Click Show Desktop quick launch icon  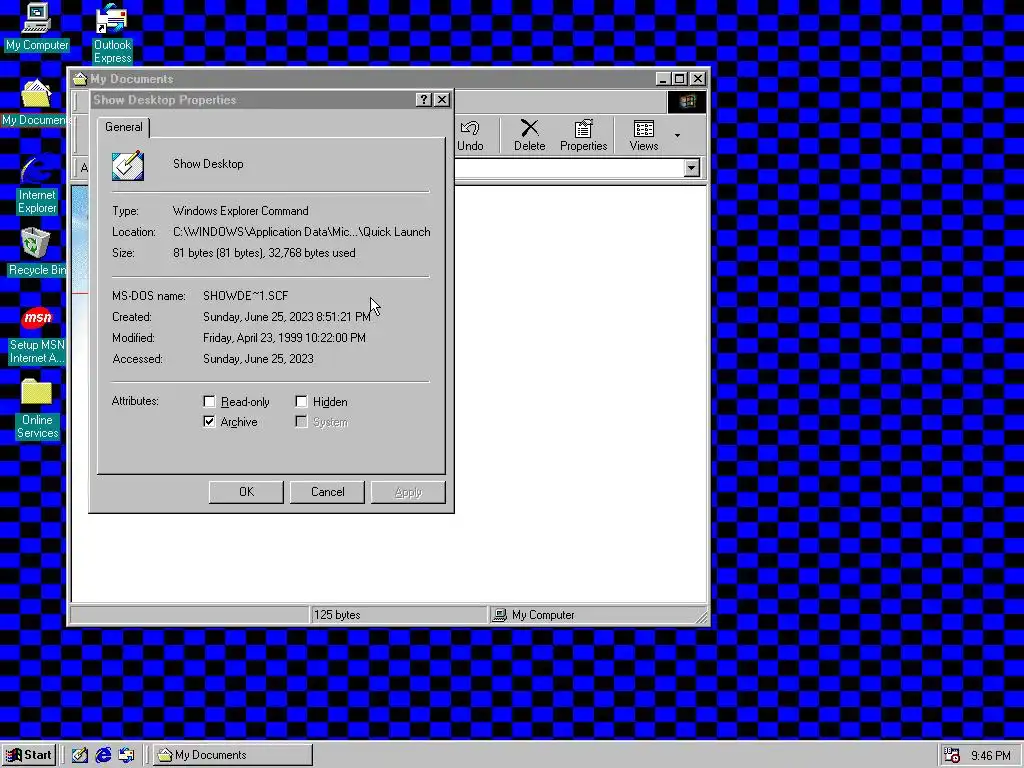80,755
